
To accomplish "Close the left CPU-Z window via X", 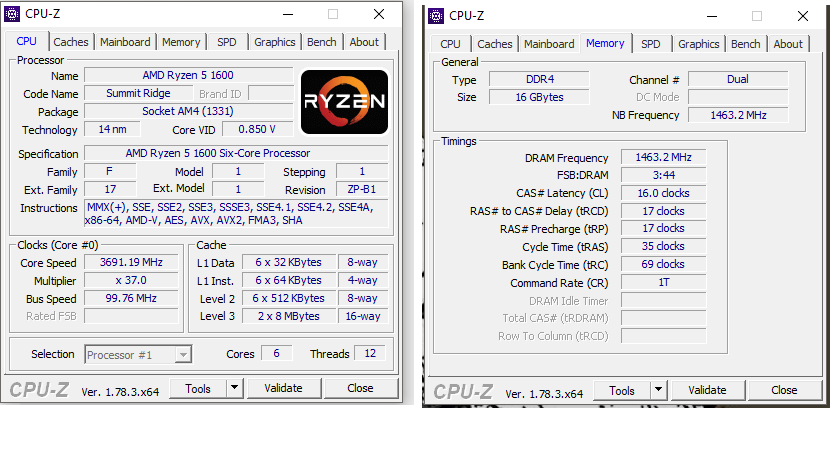I will click(379, 14).
